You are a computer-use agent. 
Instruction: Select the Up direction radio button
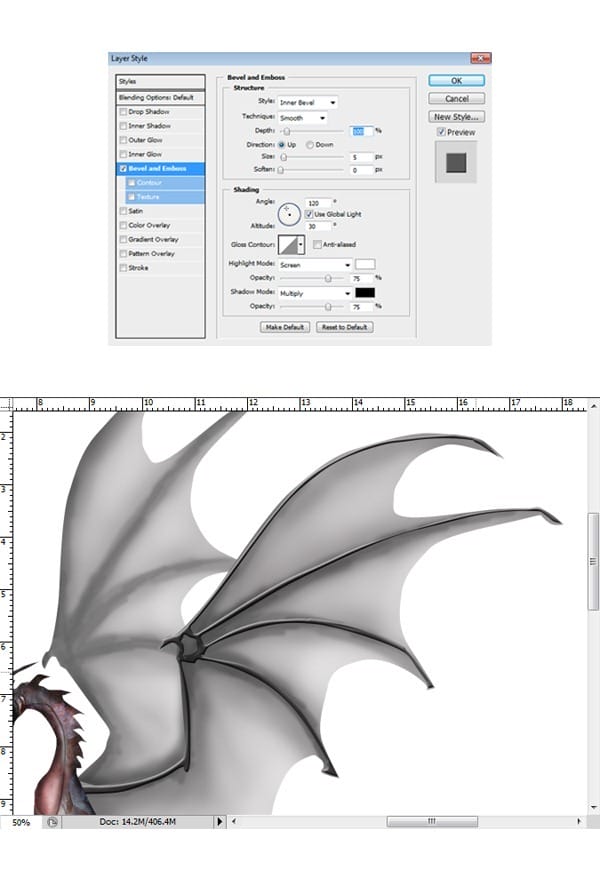[282, 144]
